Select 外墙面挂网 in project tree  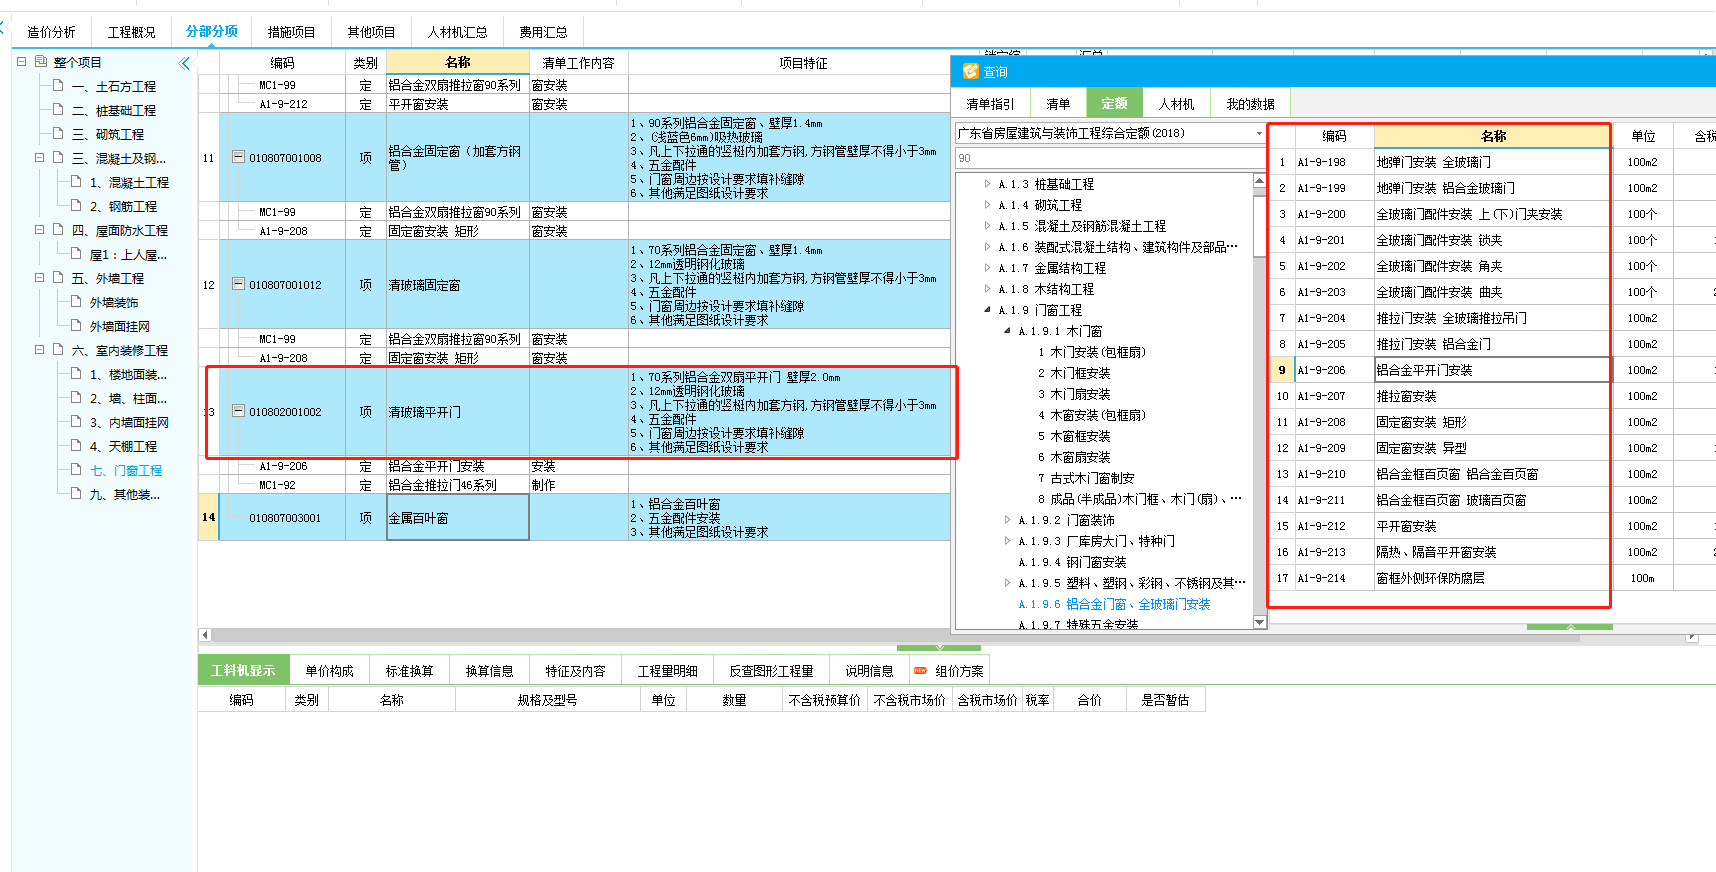[x=119, y=326]
